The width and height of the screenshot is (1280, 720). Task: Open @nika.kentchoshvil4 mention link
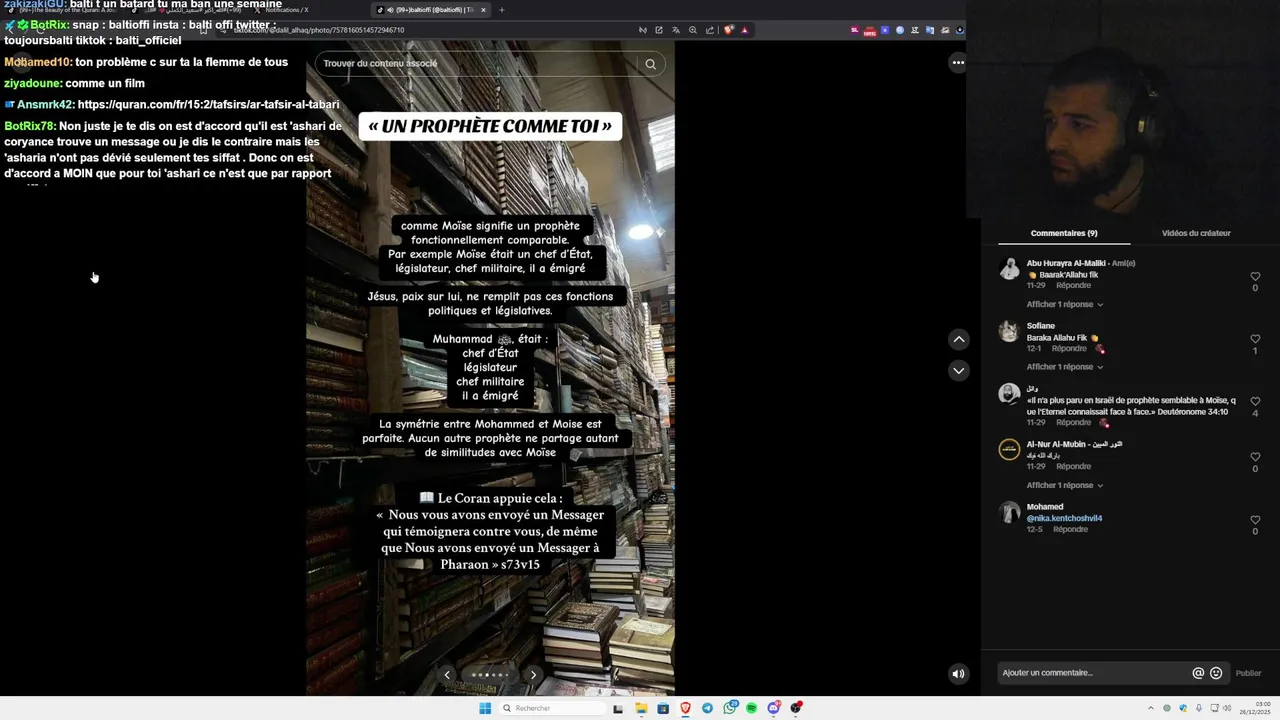click(1064, 518)
